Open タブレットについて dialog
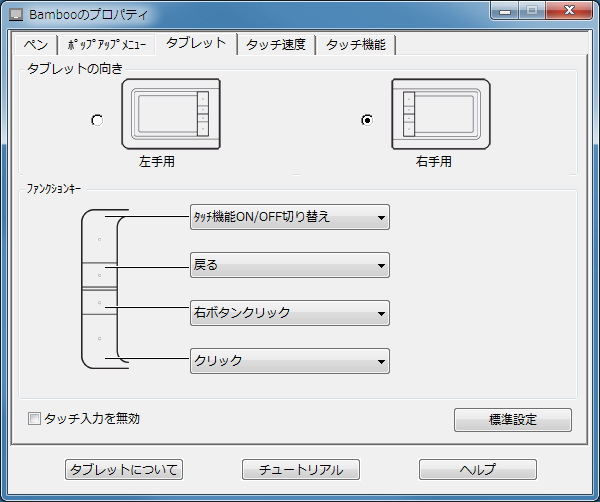Image resolution: width=600 pixels, height=502 pixels. coord(124,469)
